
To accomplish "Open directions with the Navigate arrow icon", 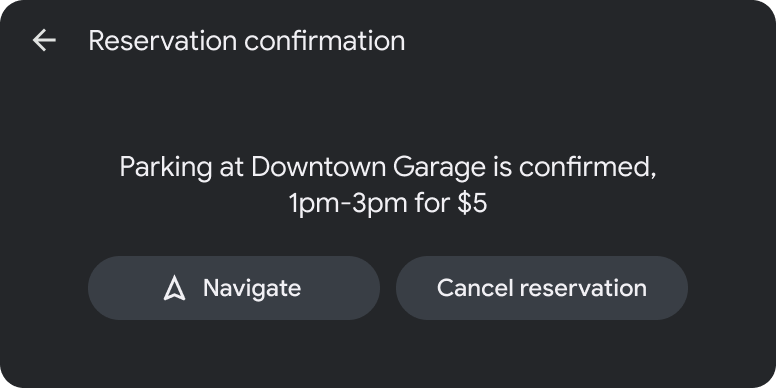I will 174,288.
